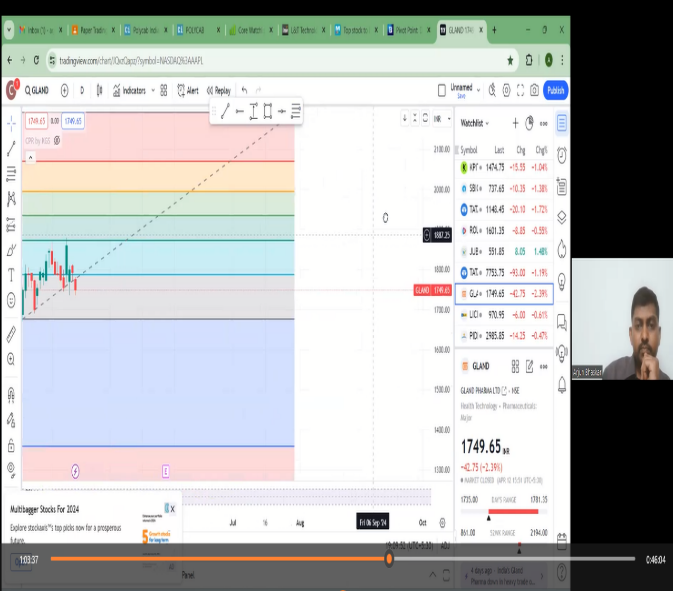This screenshot has height=591, width=673.
Task: Seek video using the orange progress knob
Action: pos(389,558)
